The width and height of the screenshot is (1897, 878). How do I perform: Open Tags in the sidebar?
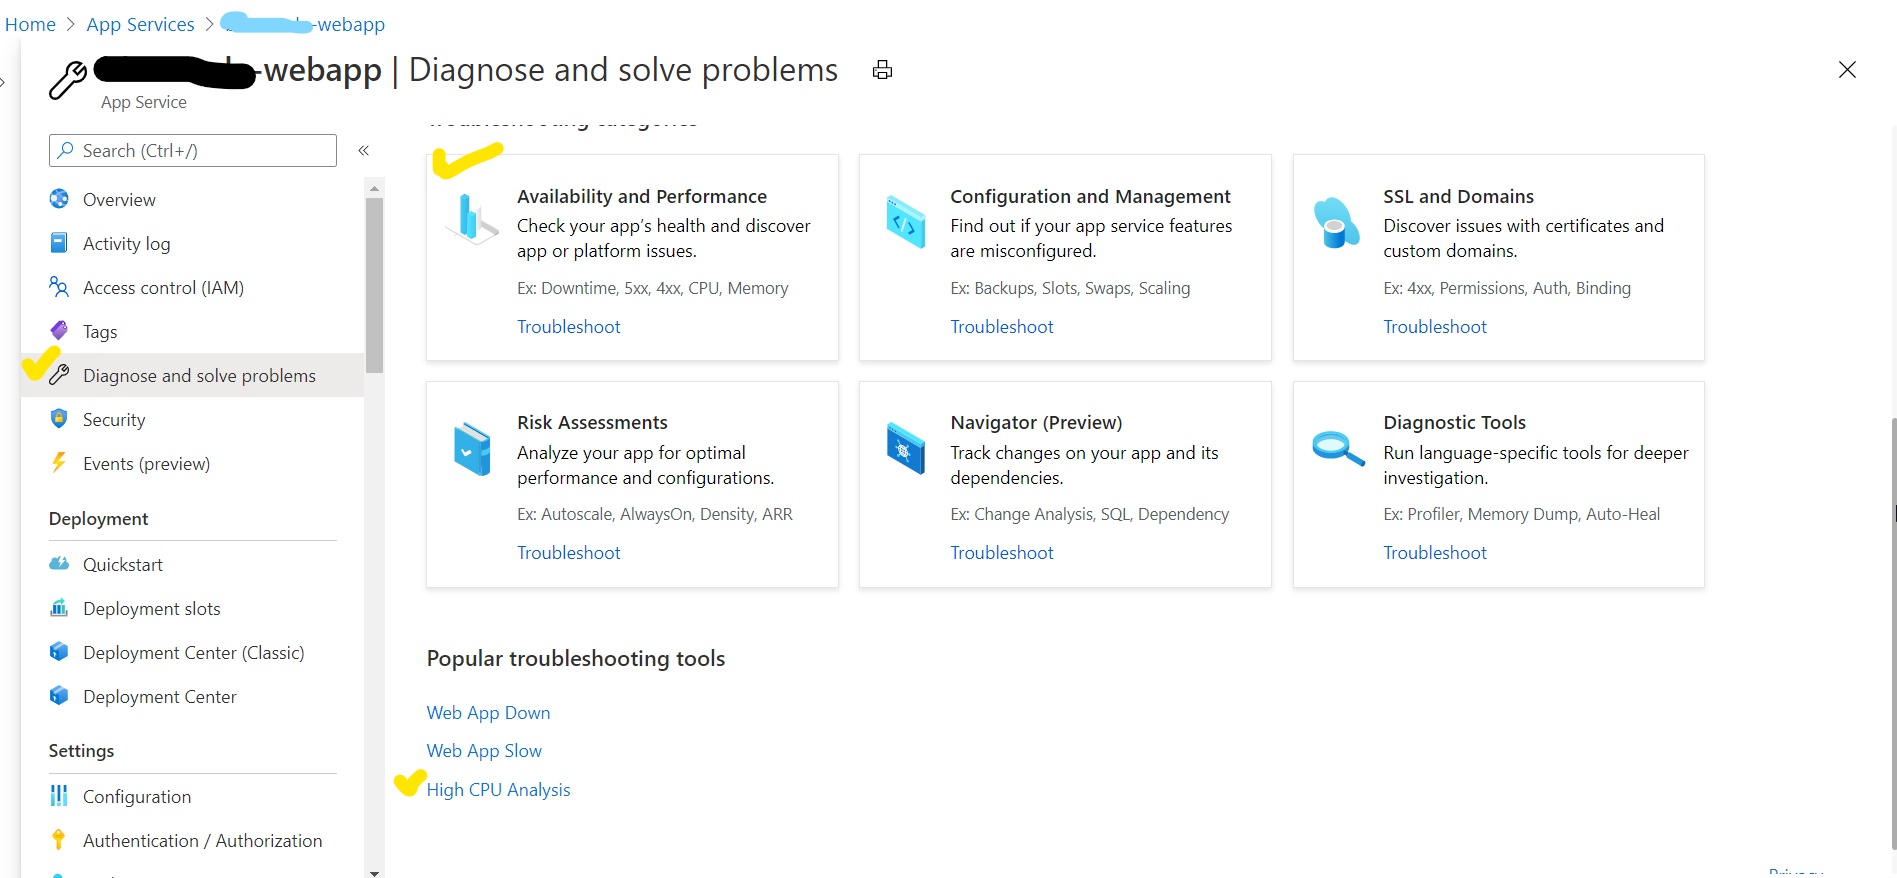(x=100, y=331)
